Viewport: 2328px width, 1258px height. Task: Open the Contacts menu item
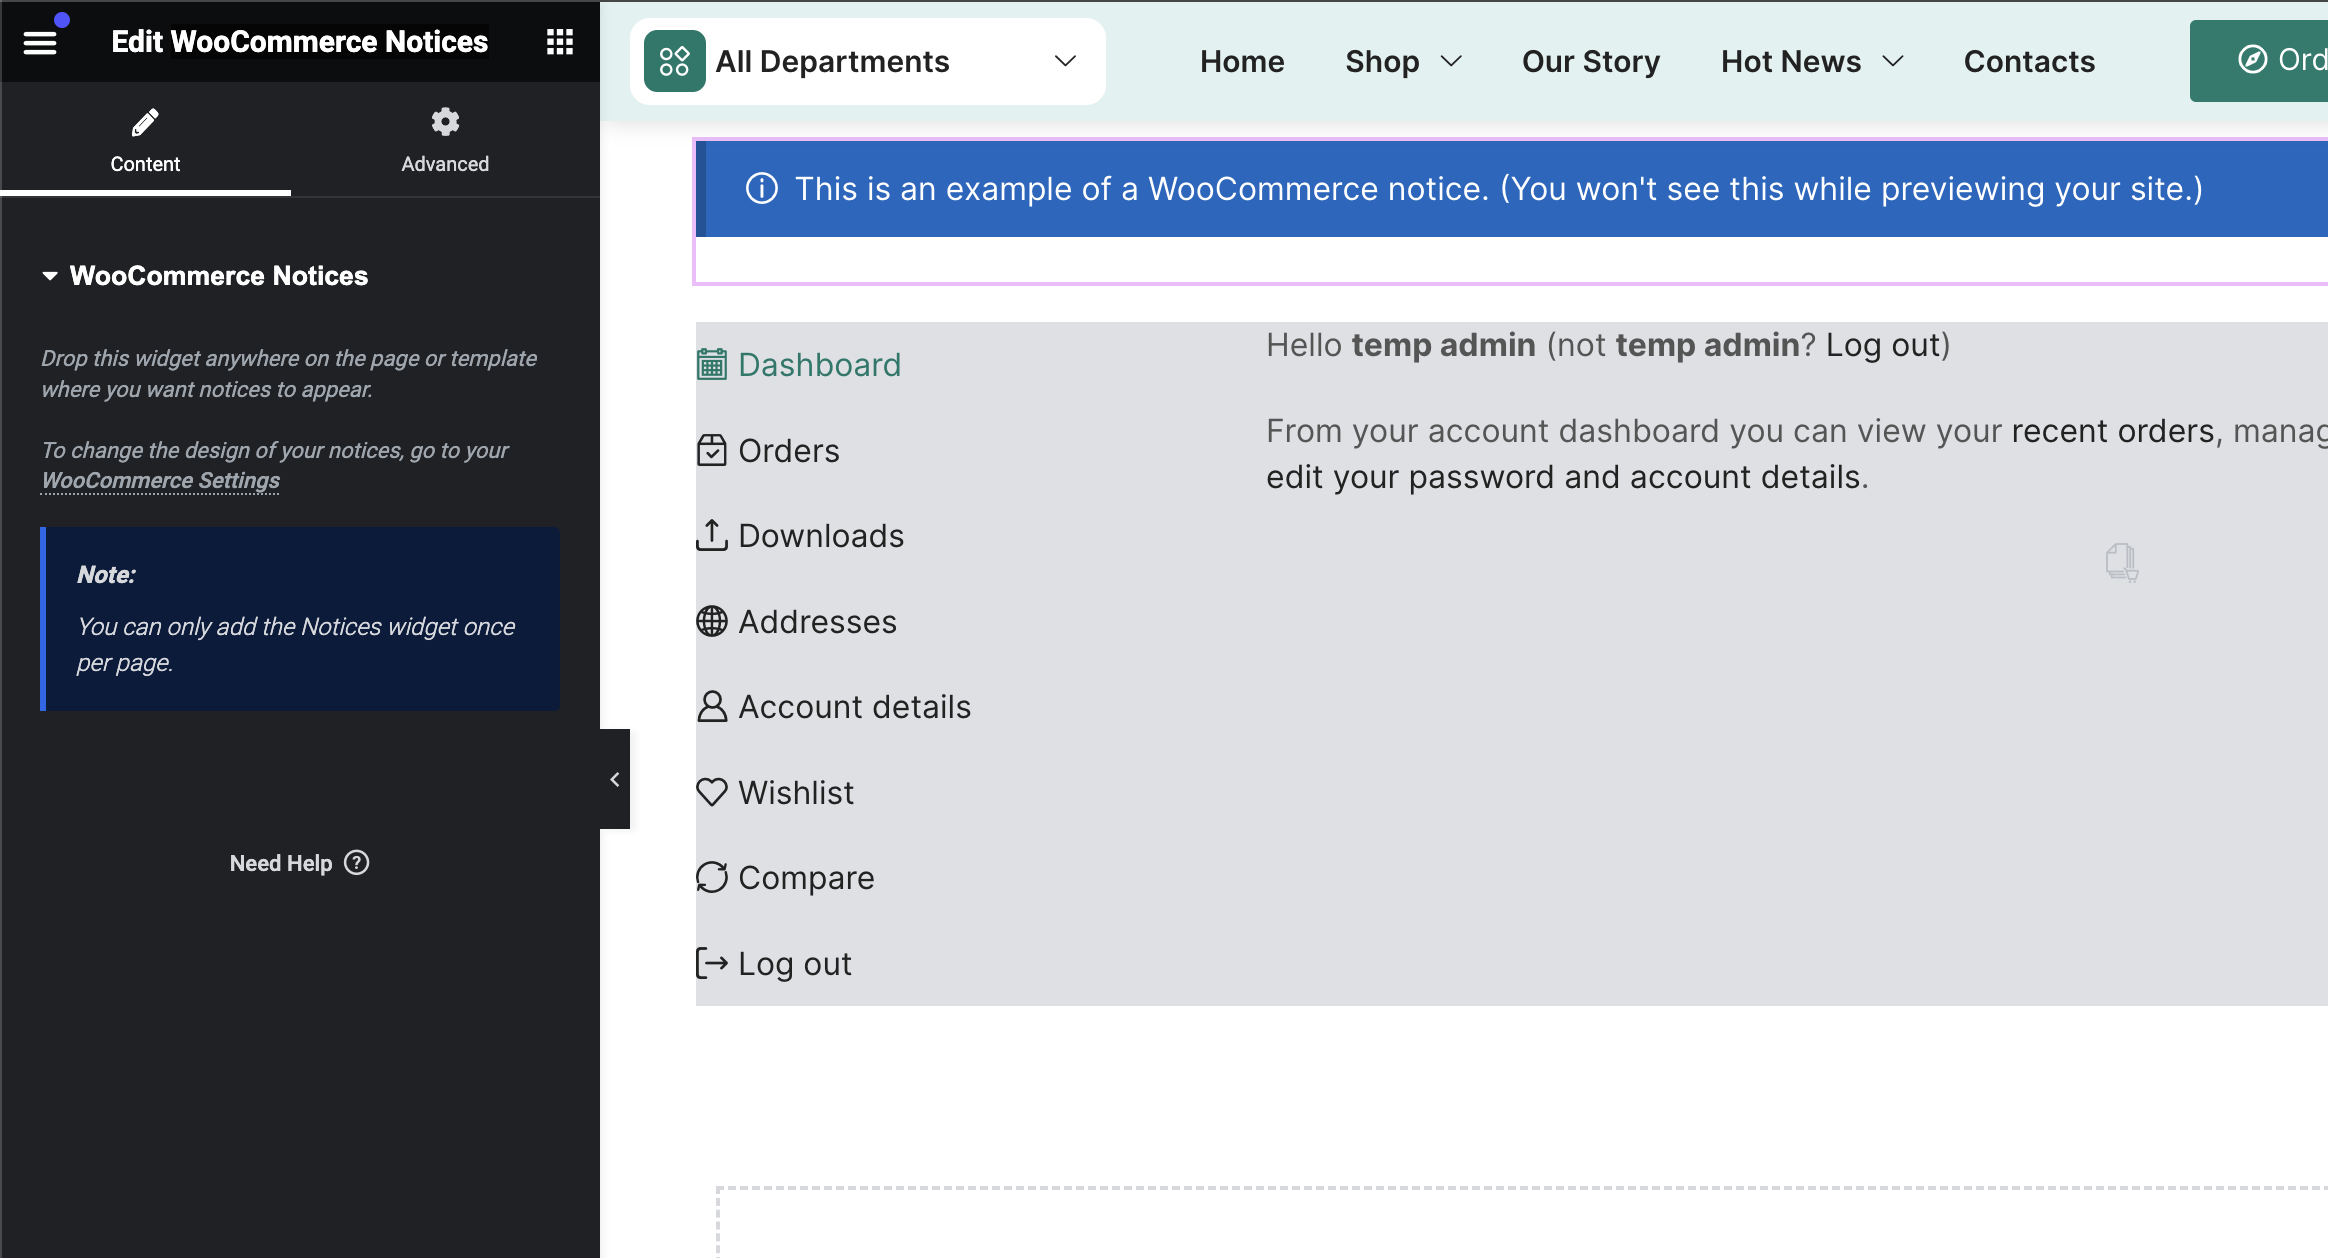point(2029,61)
